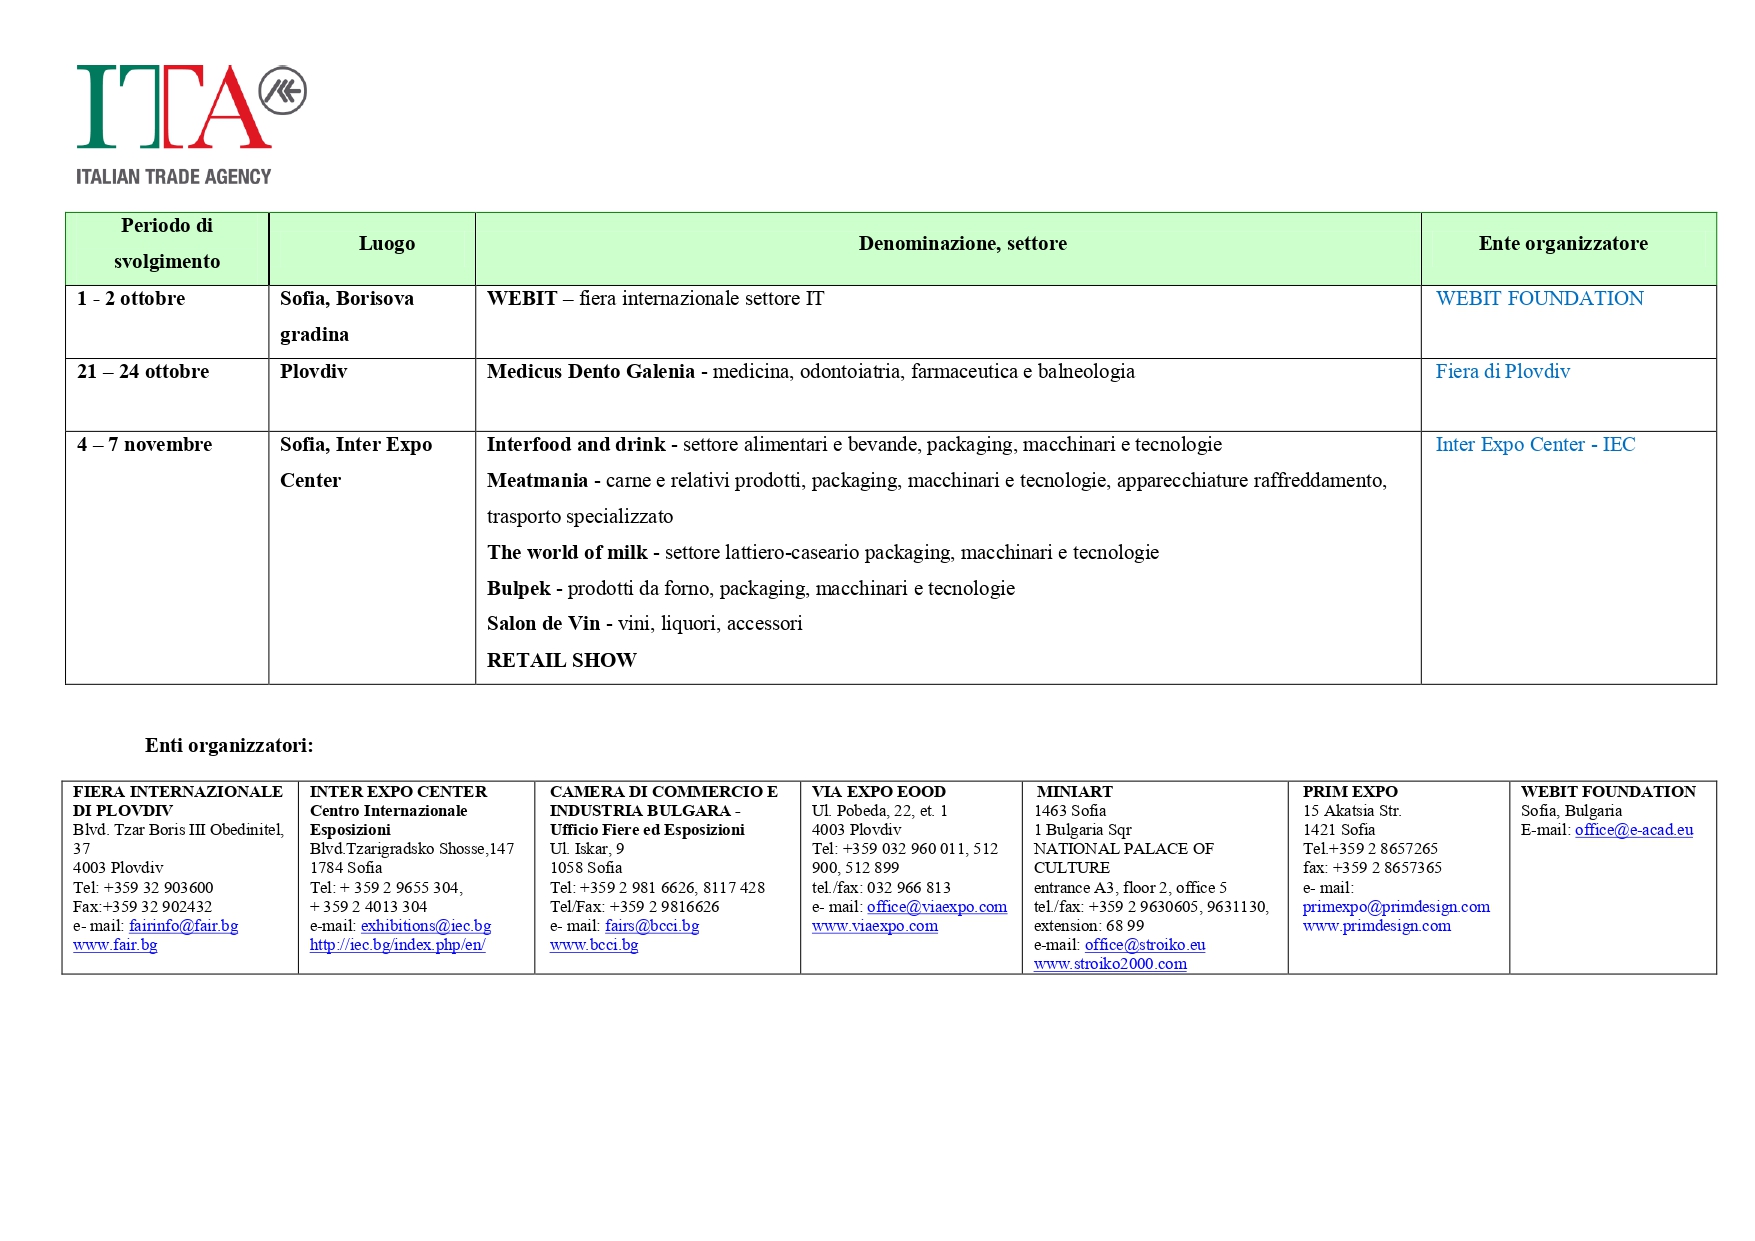Click the 'MINIART' heading
The image size is (1755, 1241).
1075,792
